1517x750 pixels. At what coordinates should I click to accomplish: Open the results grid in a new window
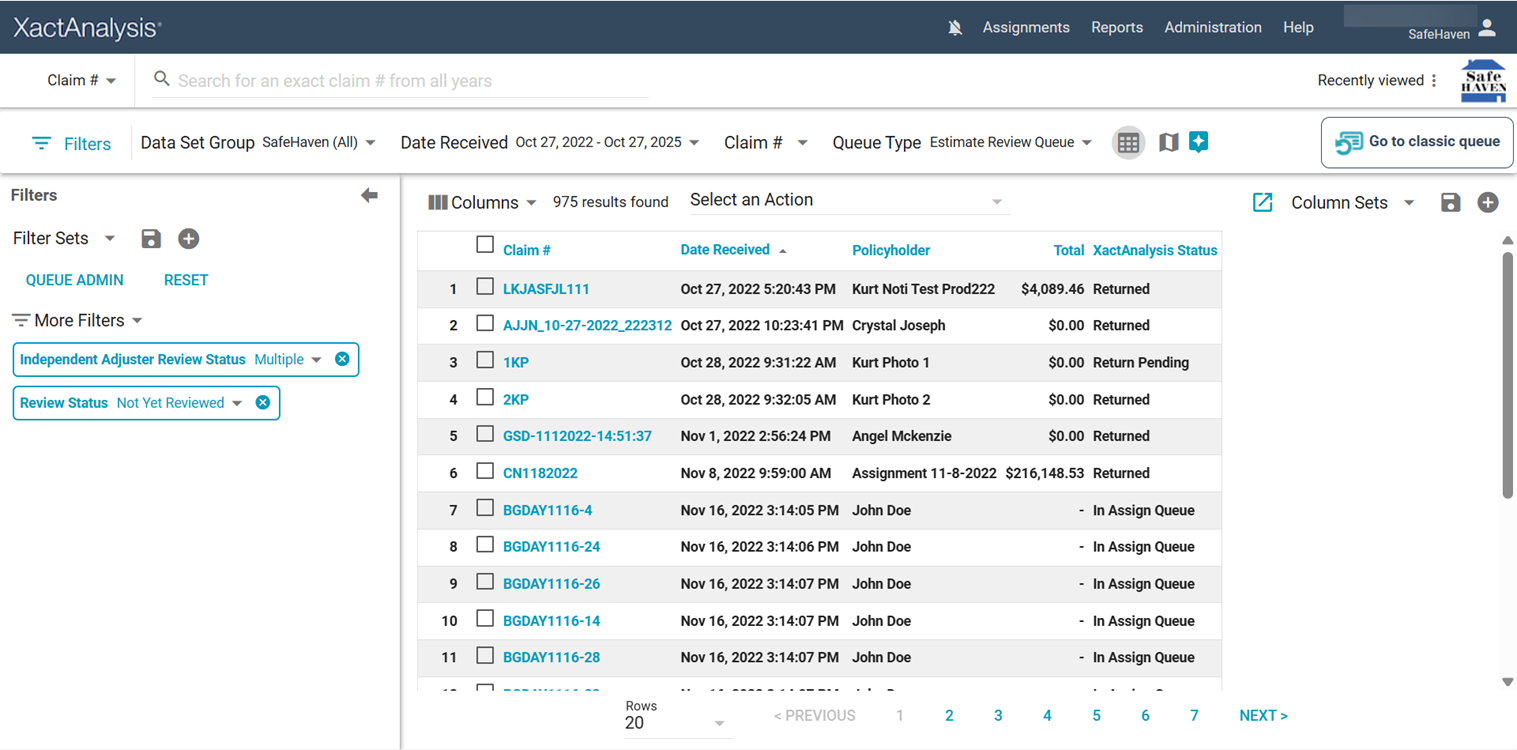[x=1263, y=203]
